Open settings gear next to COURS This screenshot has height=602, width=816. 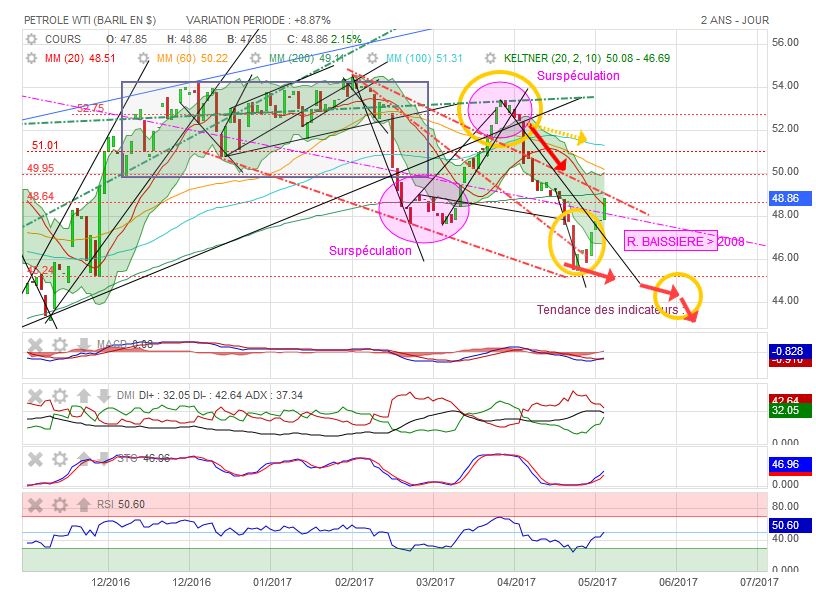click(32, 39)
